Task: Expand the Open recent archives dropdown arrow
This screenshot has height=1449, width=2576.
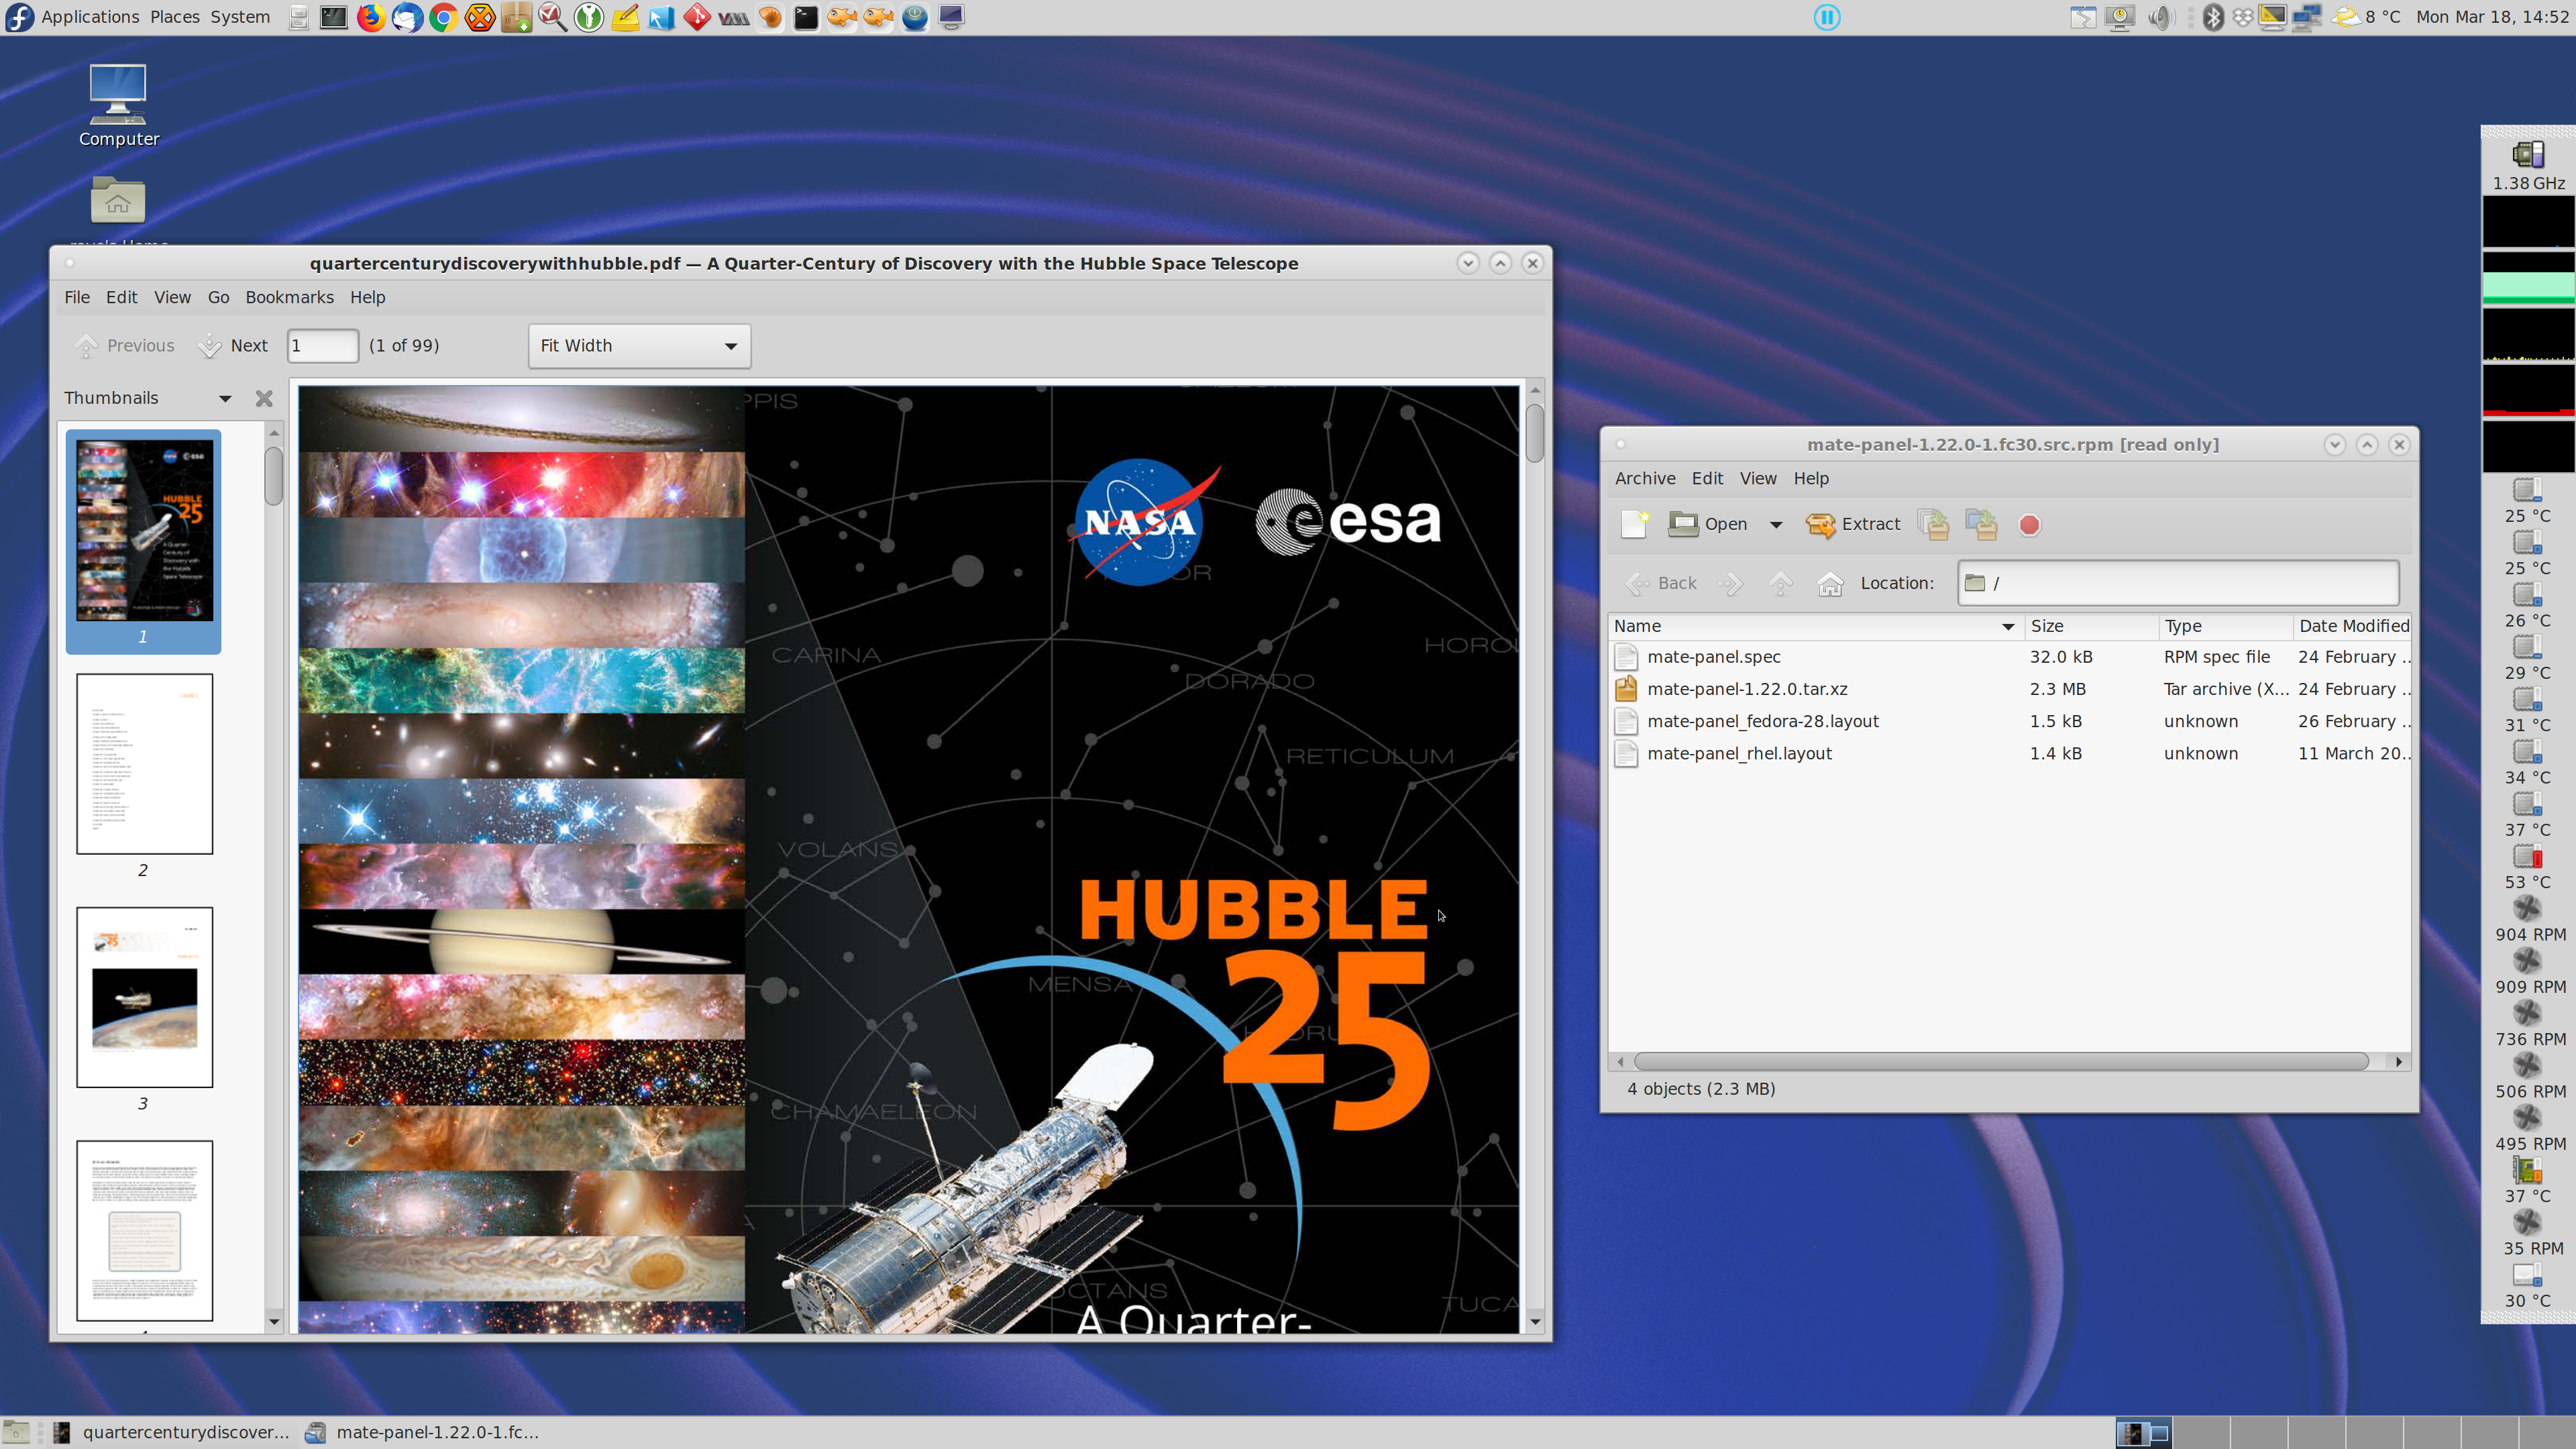Action: [x=1776, y=524]
